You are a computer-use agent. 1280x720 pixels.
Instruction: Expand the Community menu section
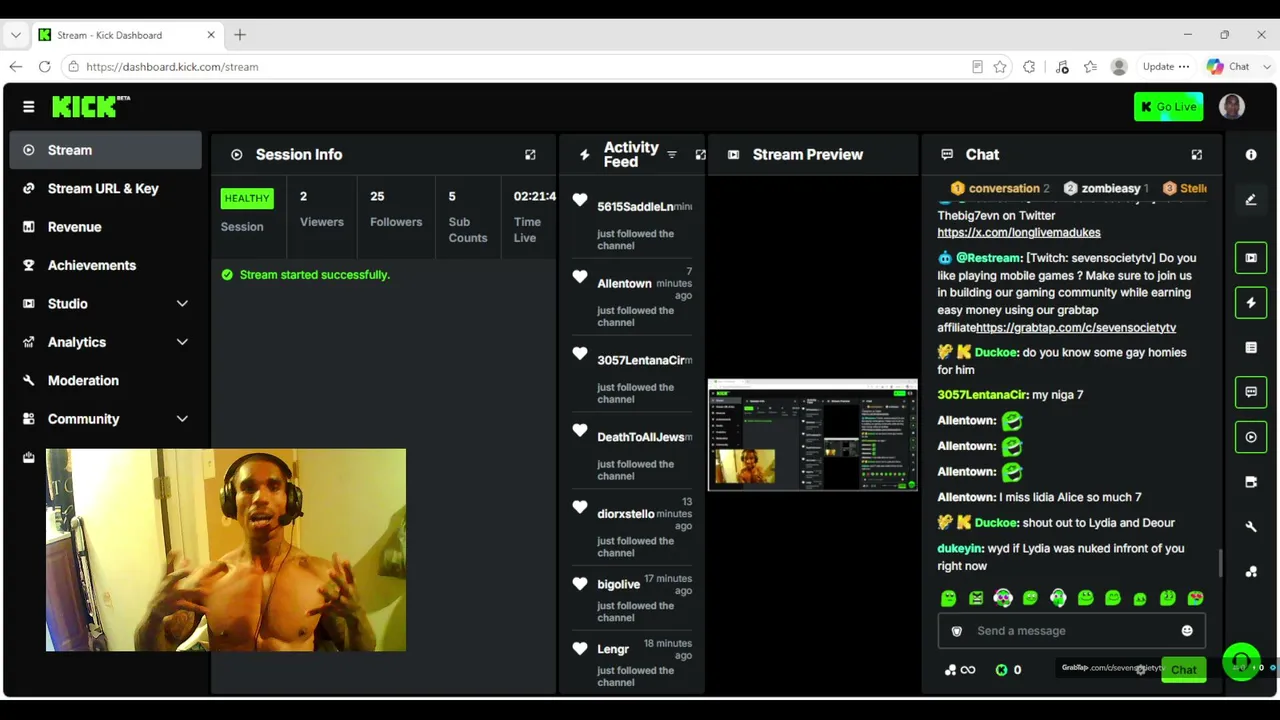[x=106, y=419]
